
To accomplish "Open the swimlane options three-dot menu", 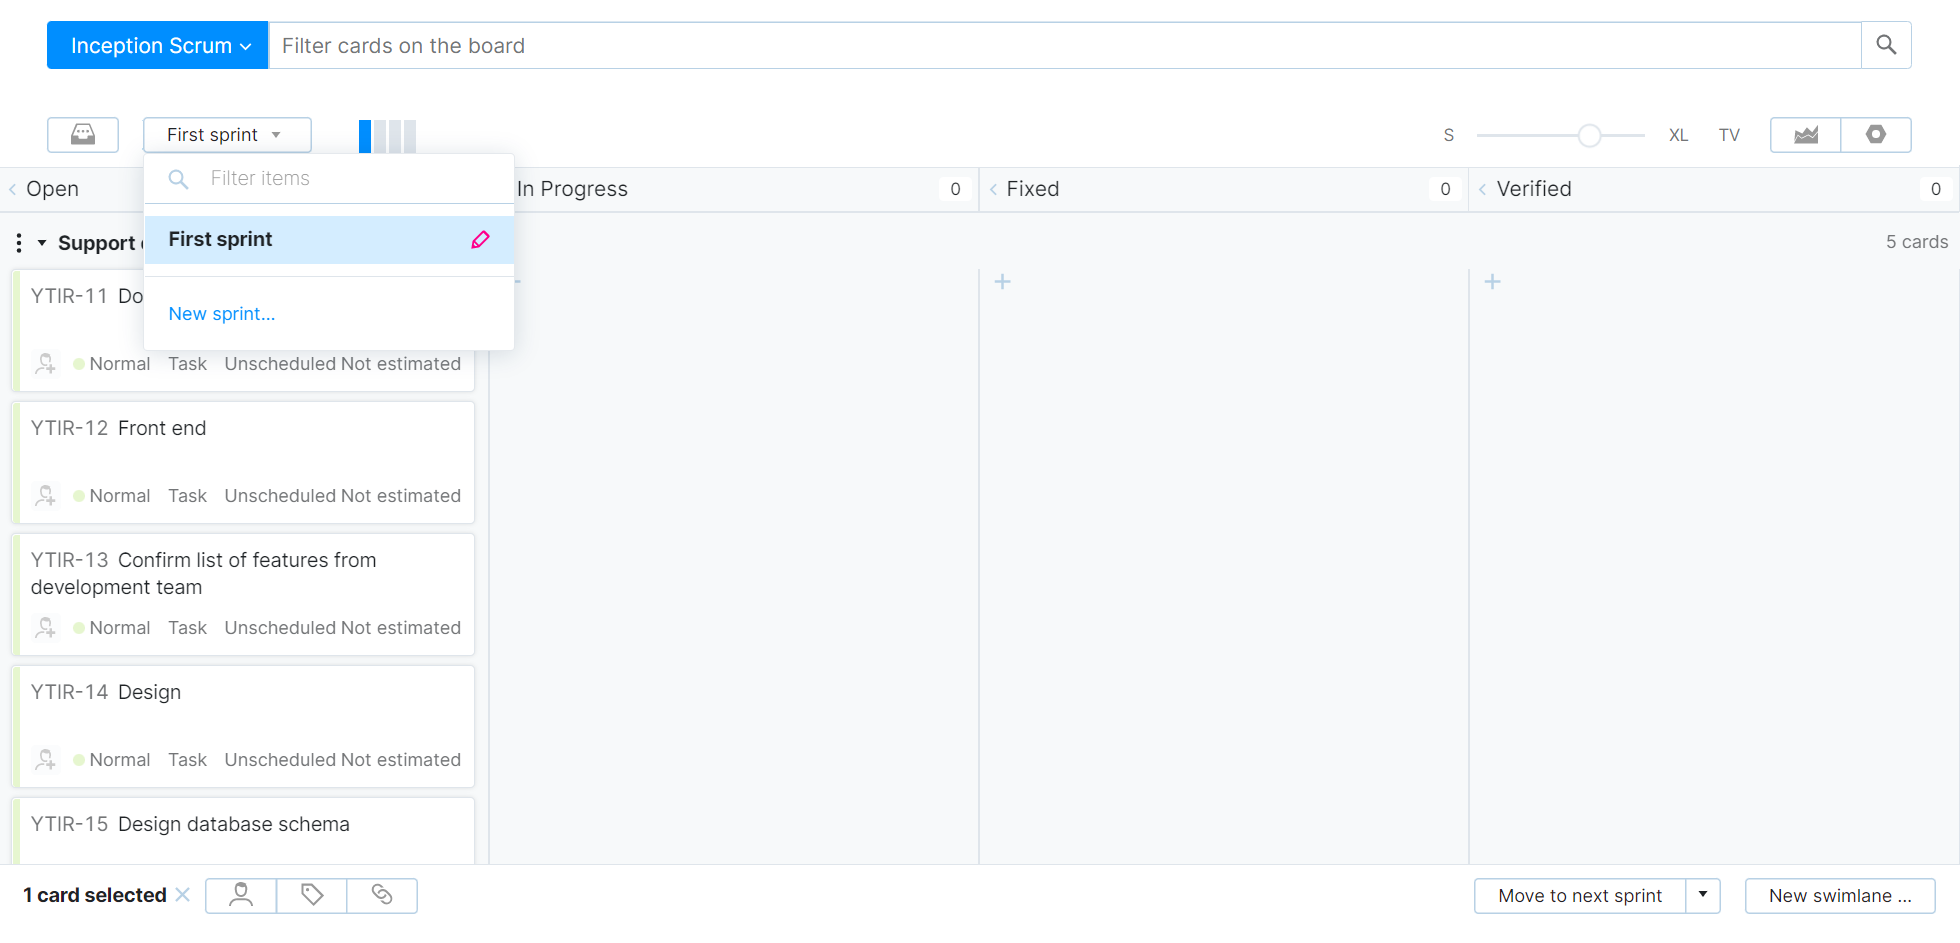I will (x=18, y=242).
